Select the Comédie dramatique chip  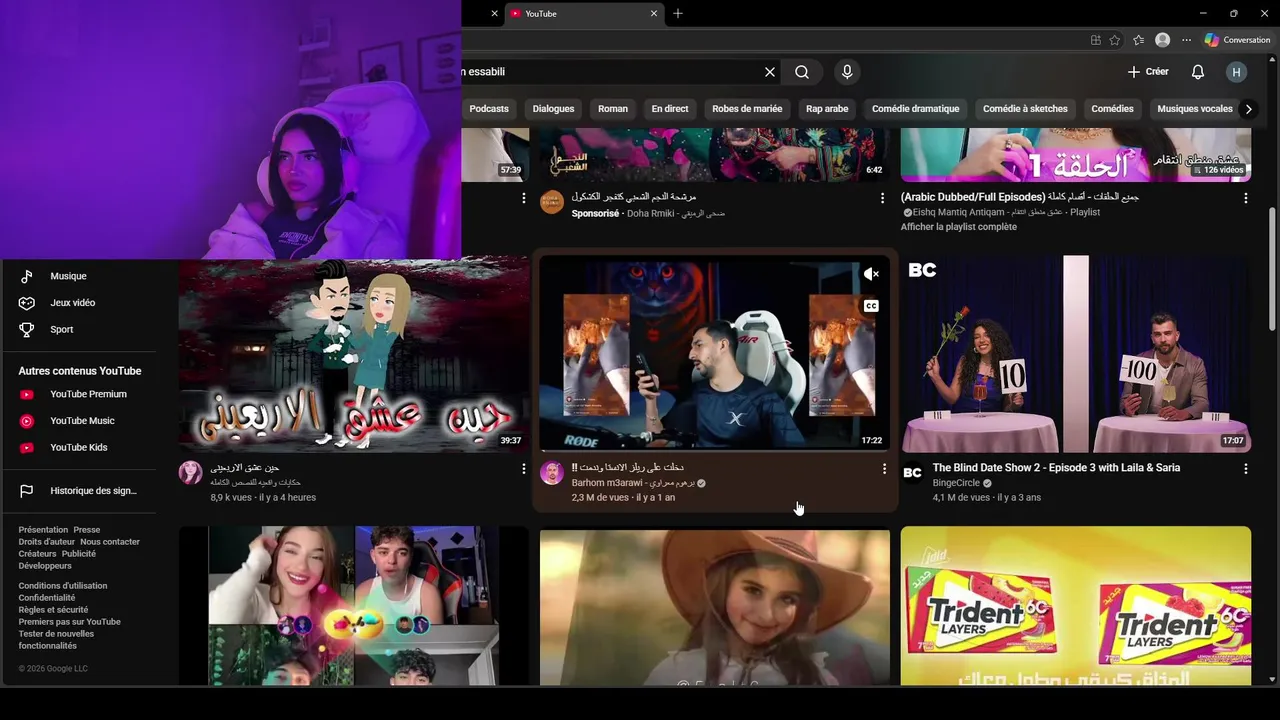click(x=915, y=109)
